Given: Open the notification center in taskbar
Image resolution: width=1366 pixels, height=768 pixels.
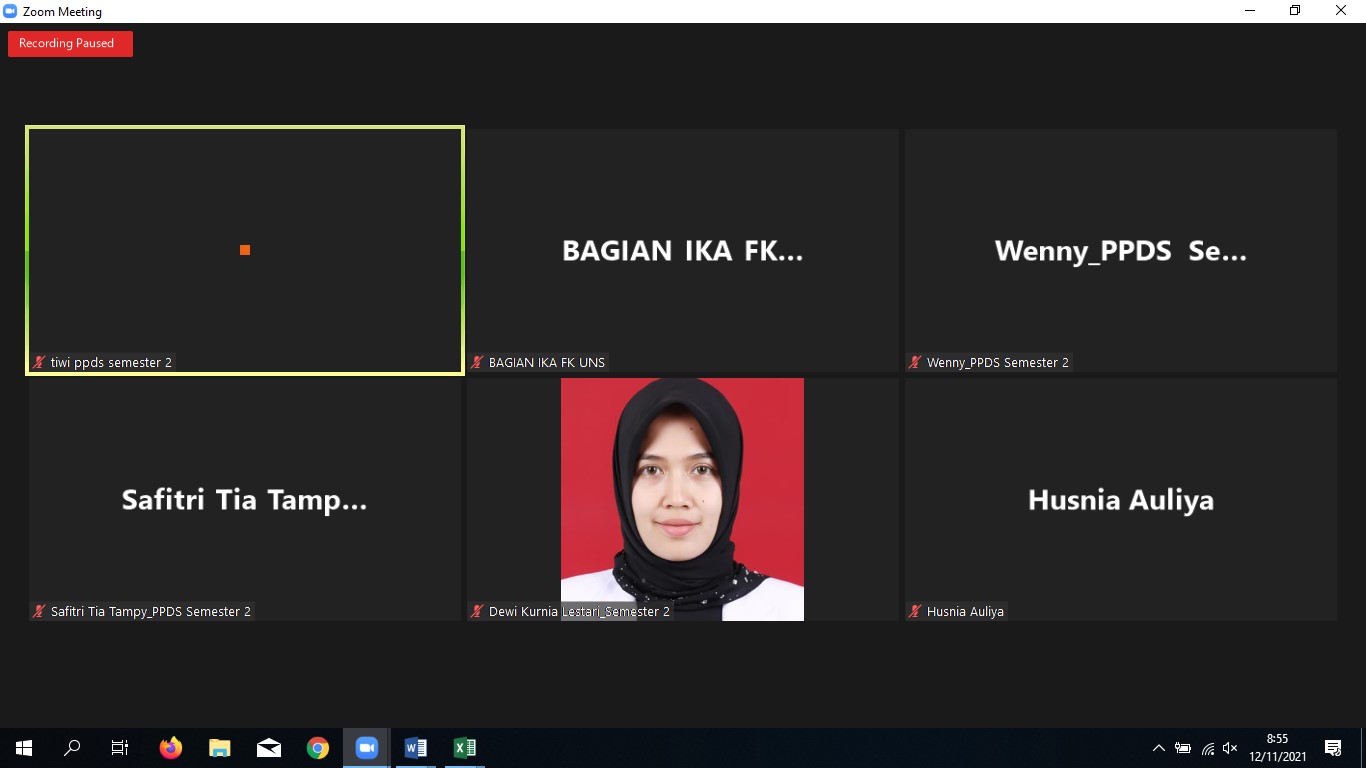Looking at the screenshot, I should click(x=1333, y=748).
